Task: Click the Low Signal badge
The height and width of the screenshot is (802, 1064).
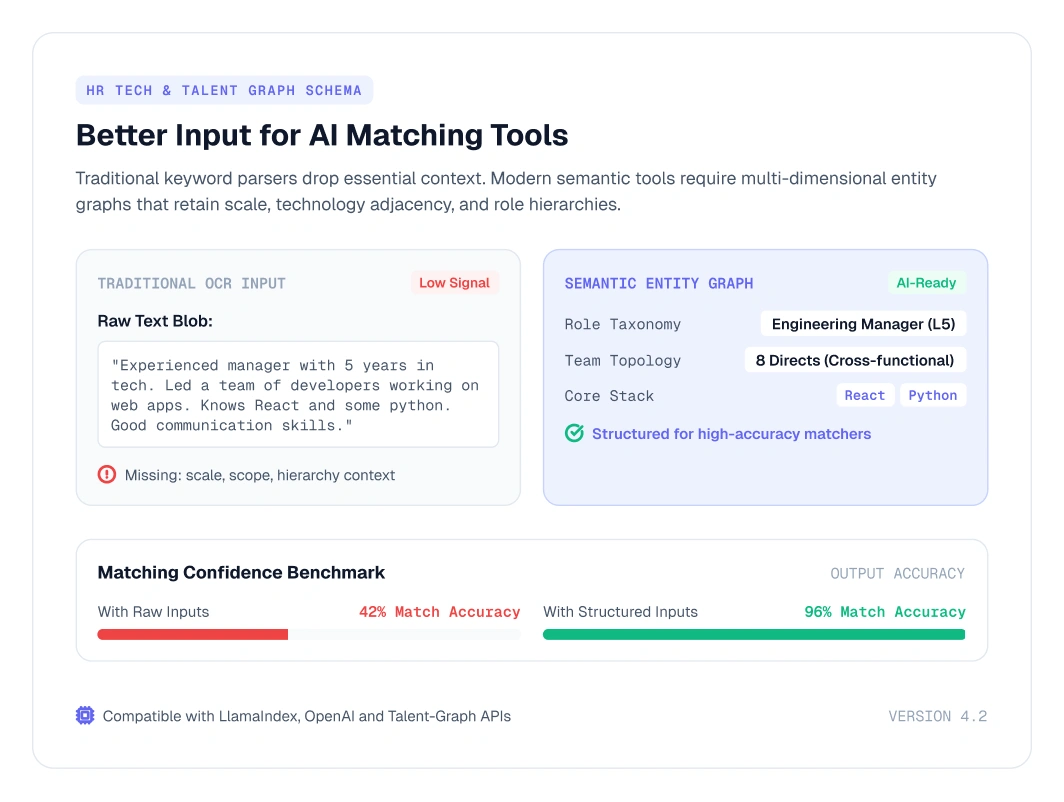Action: [x=454, y=283]
